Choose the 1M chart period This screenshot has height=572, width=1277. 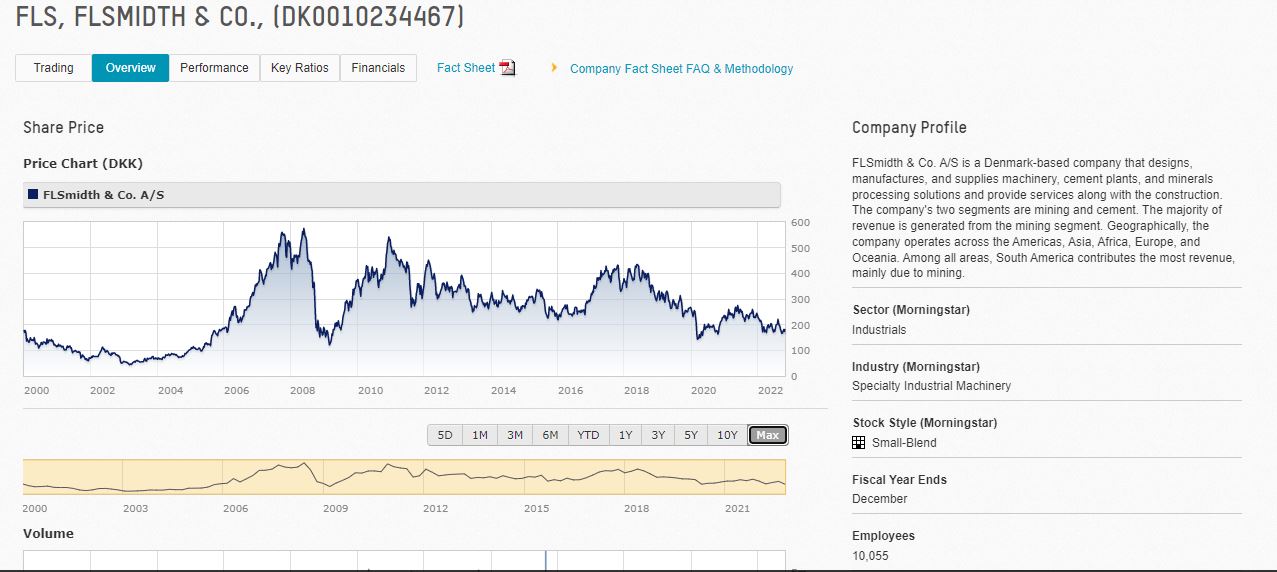click(480, 435)
